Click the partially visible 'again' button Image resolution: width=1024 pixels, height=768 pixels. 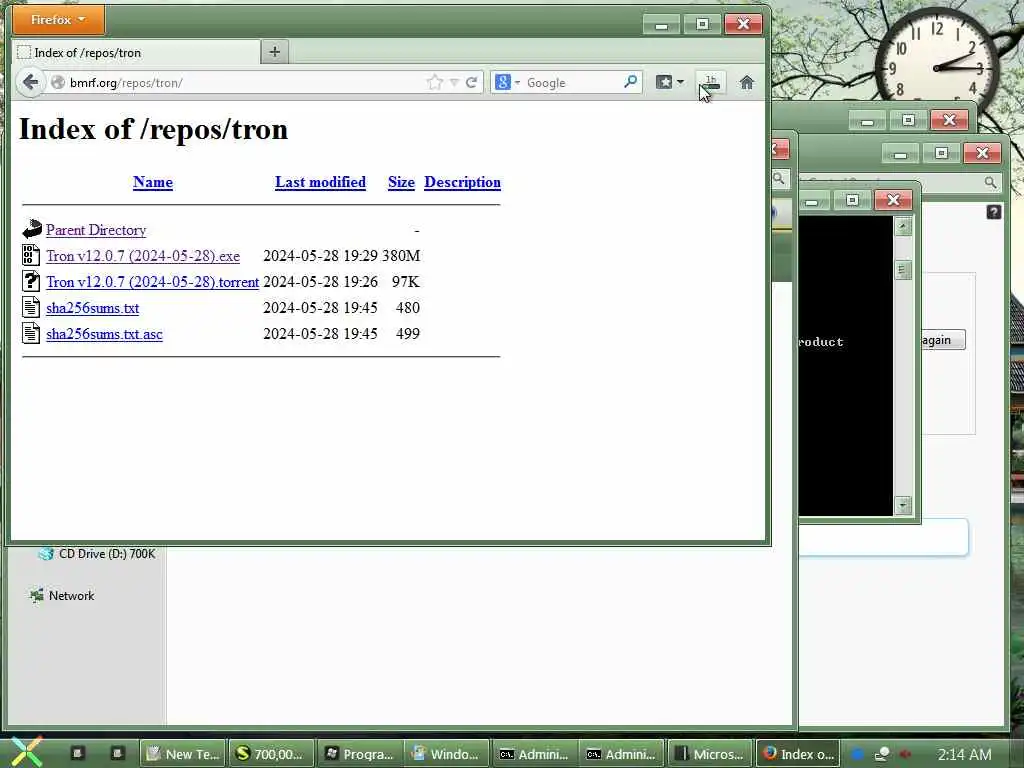tap(943, 340)
